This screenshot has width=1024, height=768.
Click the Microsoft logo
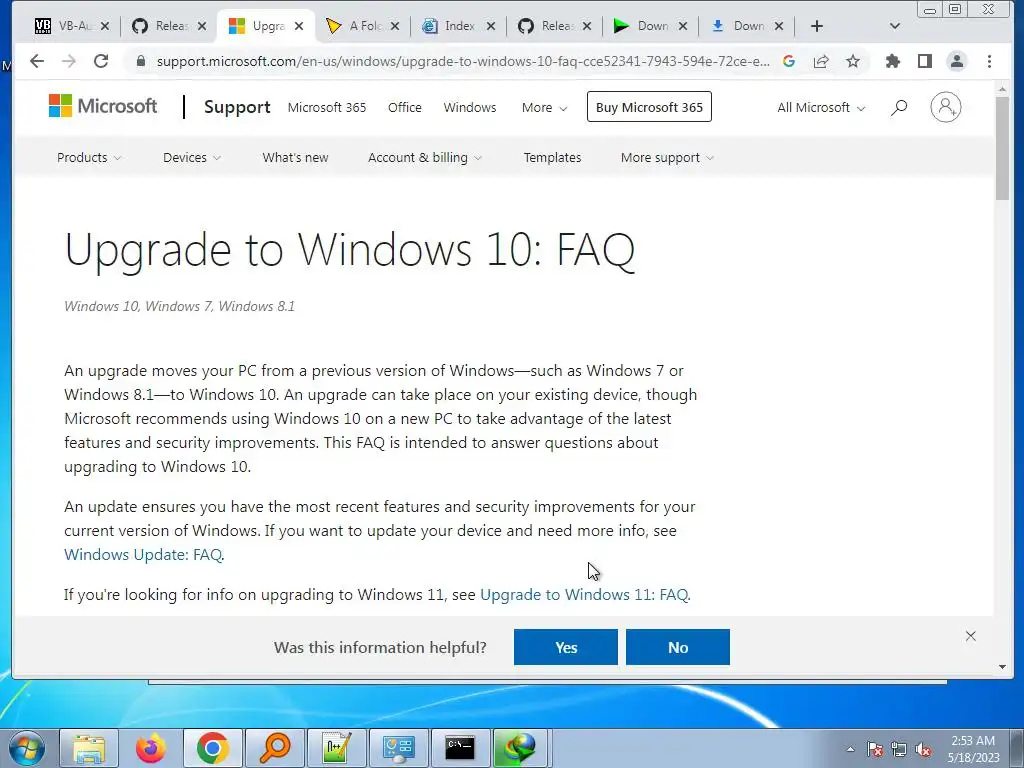103,106
